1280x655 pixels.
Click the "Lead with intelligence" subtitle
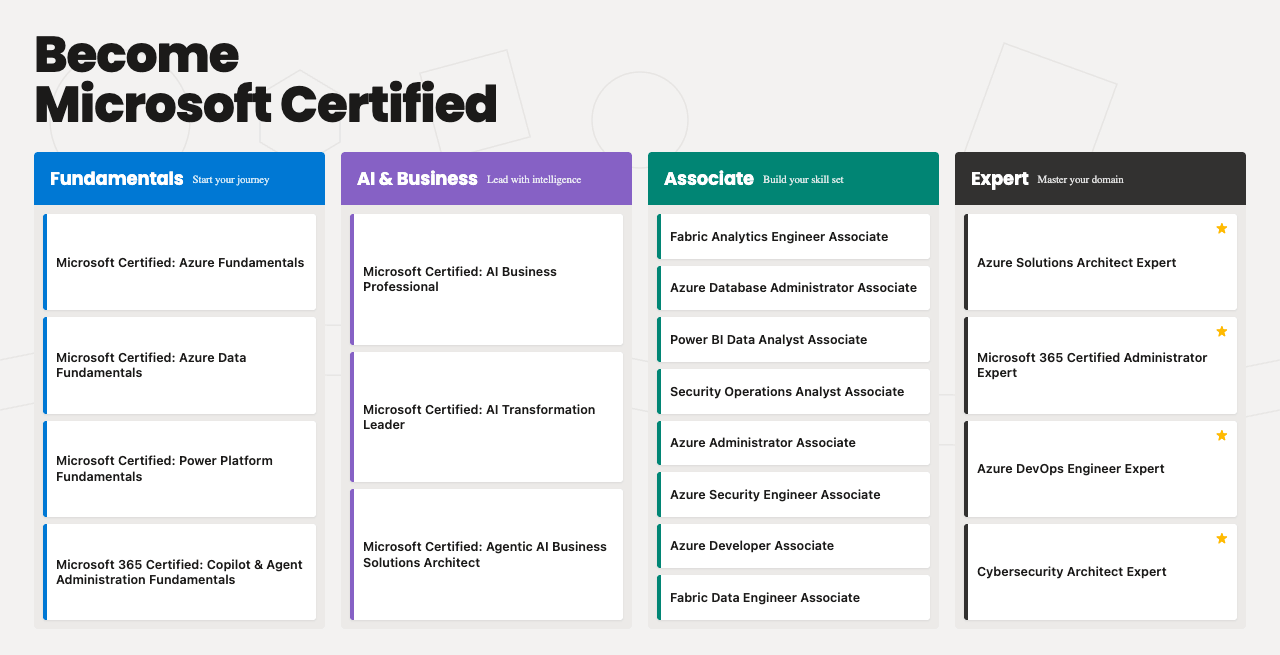tap(534, 180)
